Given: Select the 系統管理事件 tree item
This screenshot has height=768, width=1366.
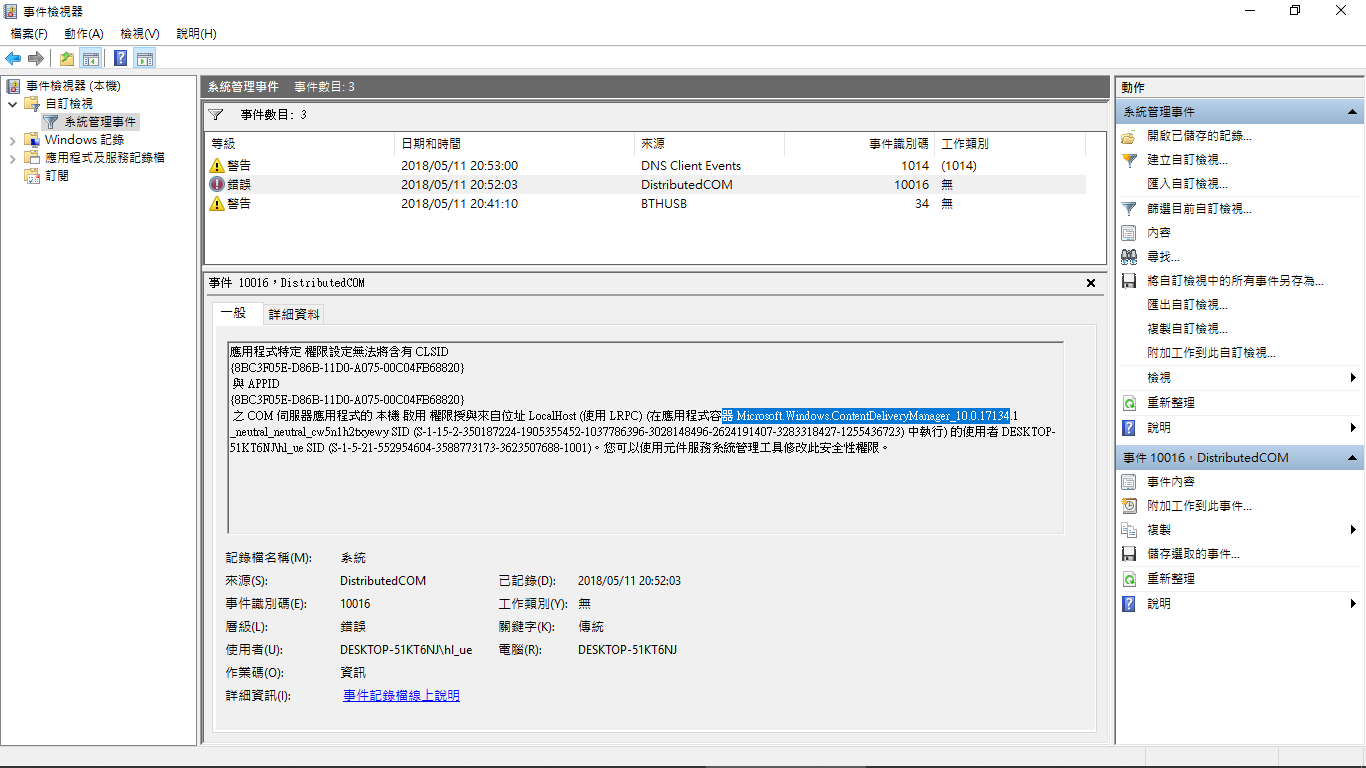Looking at the screenshot, I should click(100, 122).
